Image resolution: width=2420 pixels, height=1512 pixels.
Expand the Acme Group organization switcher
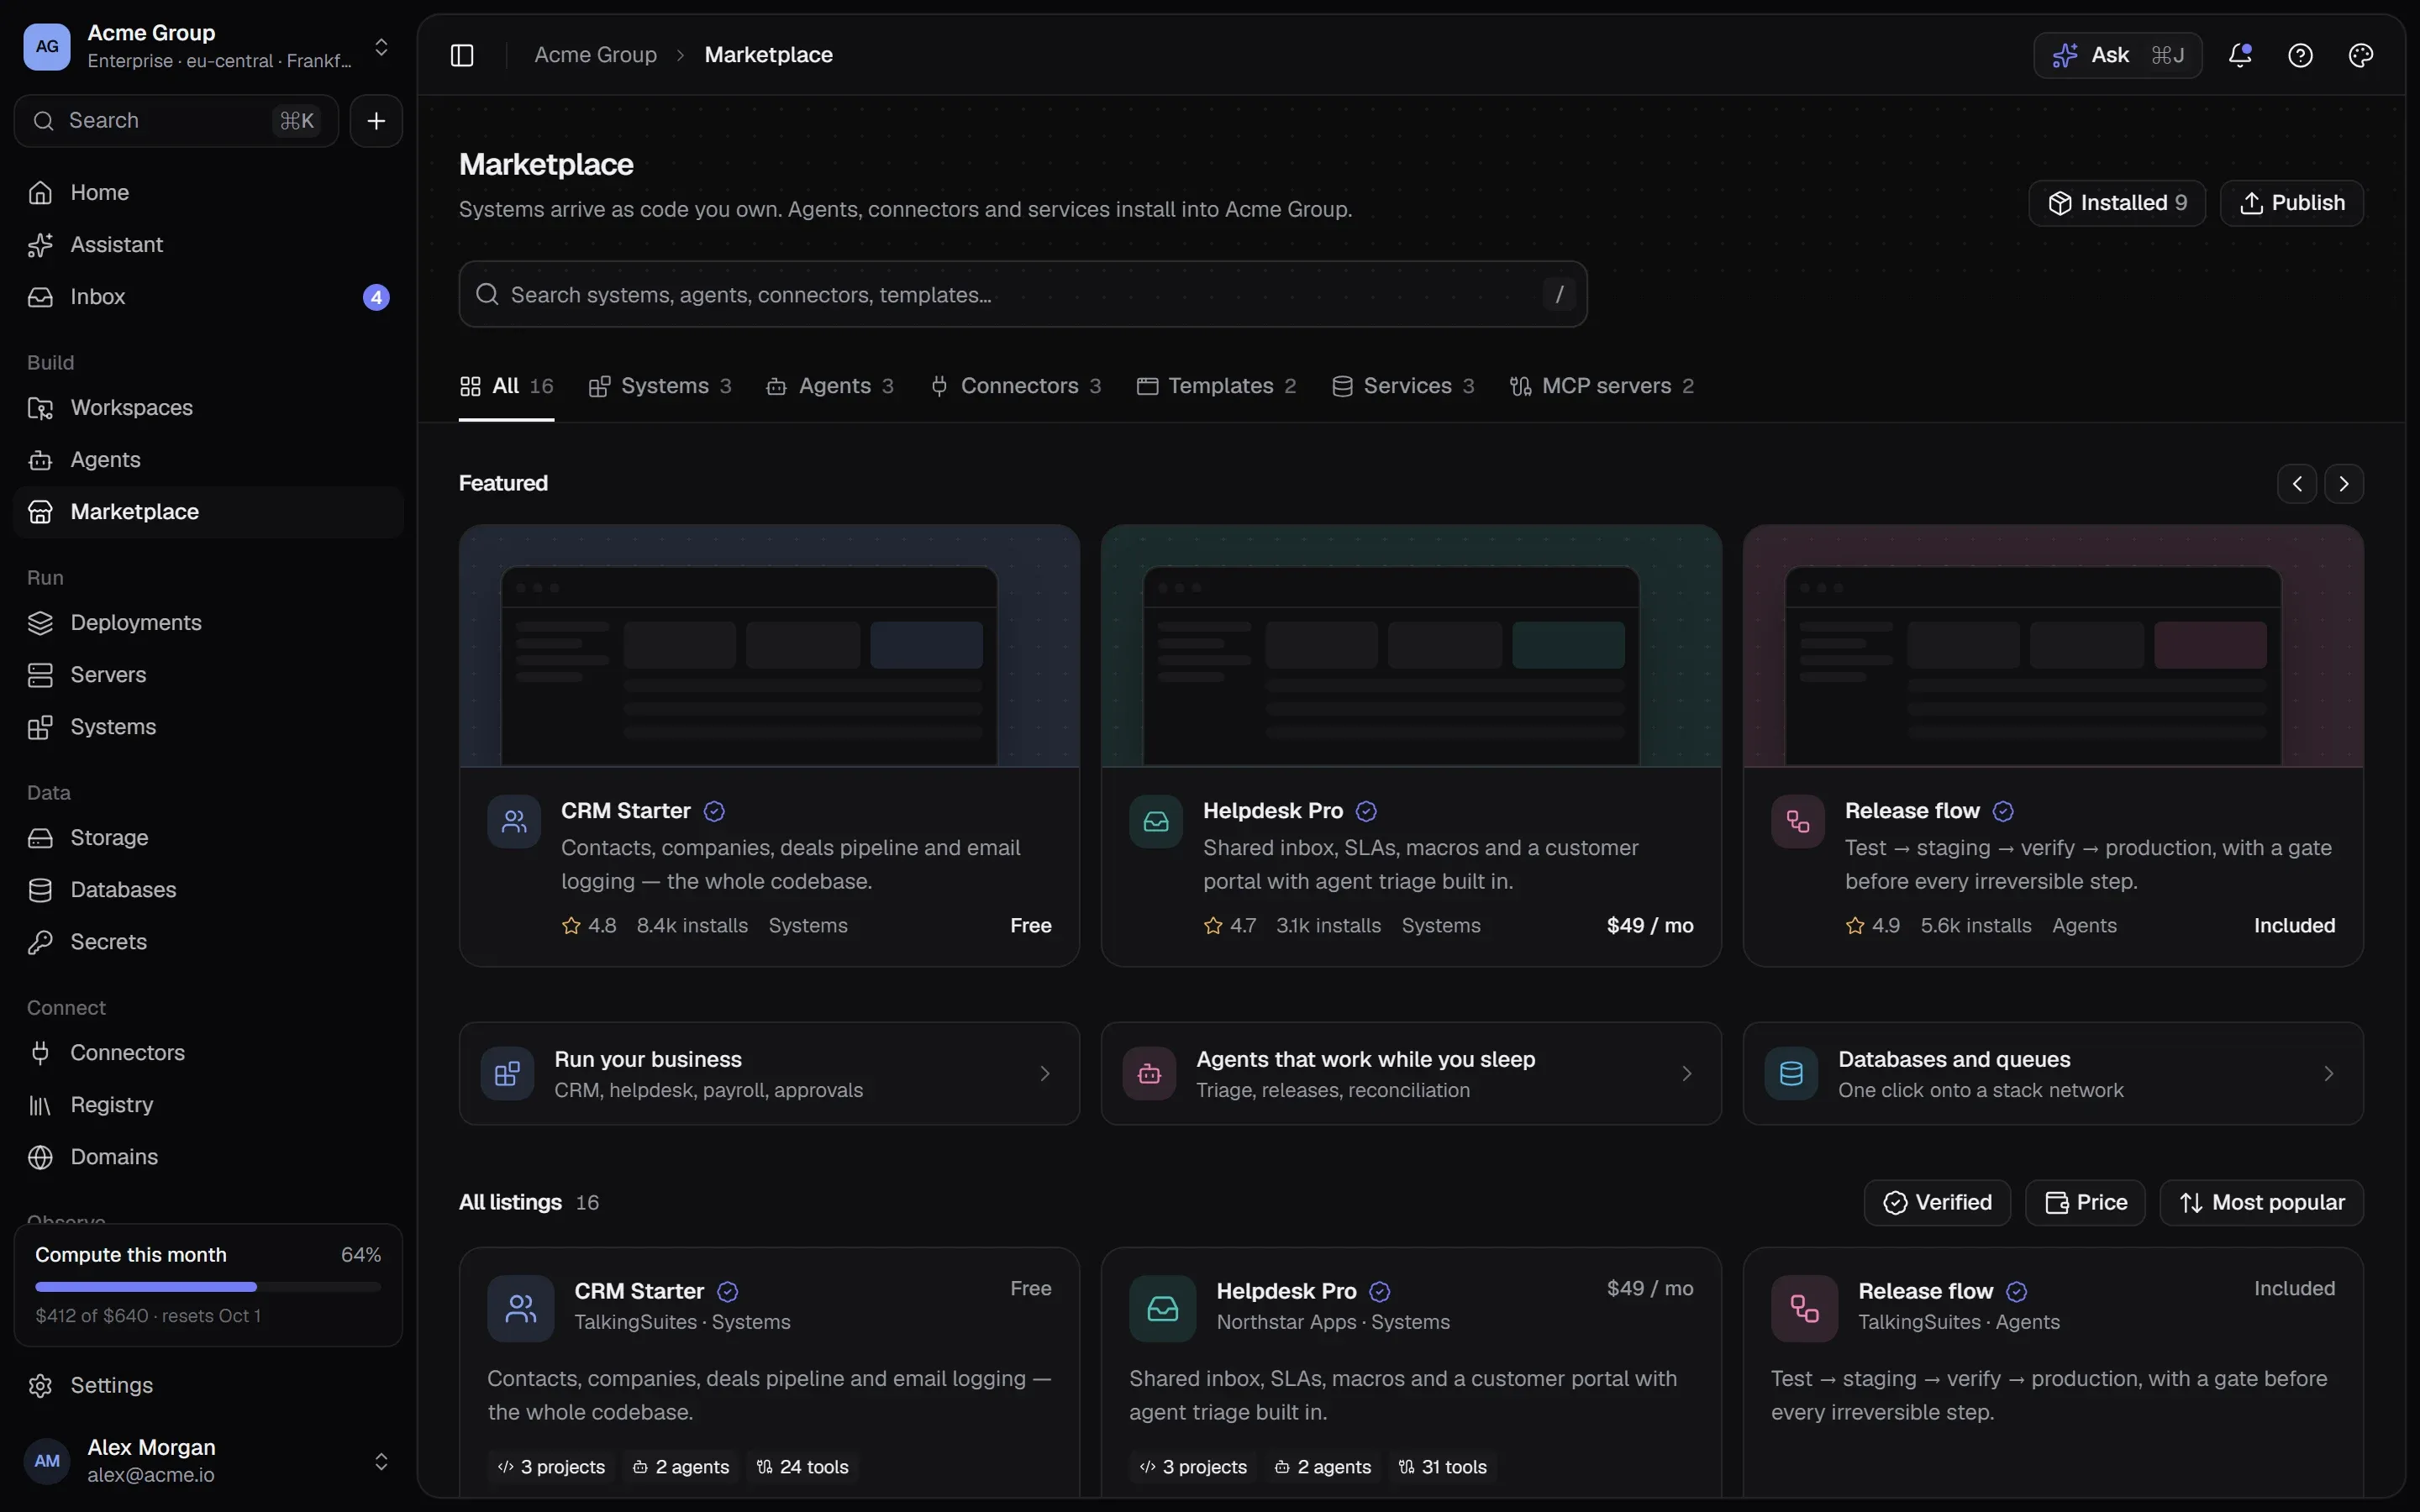tap(208, 47)
